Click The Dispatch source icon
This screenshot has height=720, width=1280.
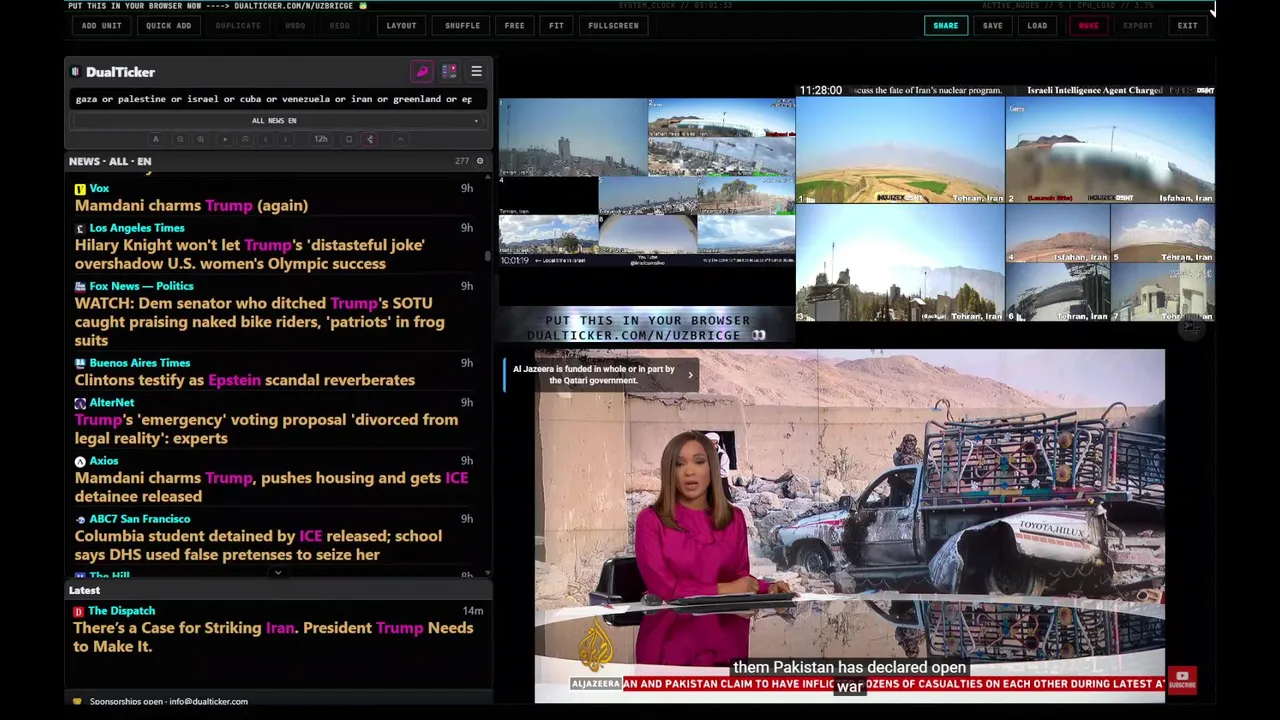(79, 611)
